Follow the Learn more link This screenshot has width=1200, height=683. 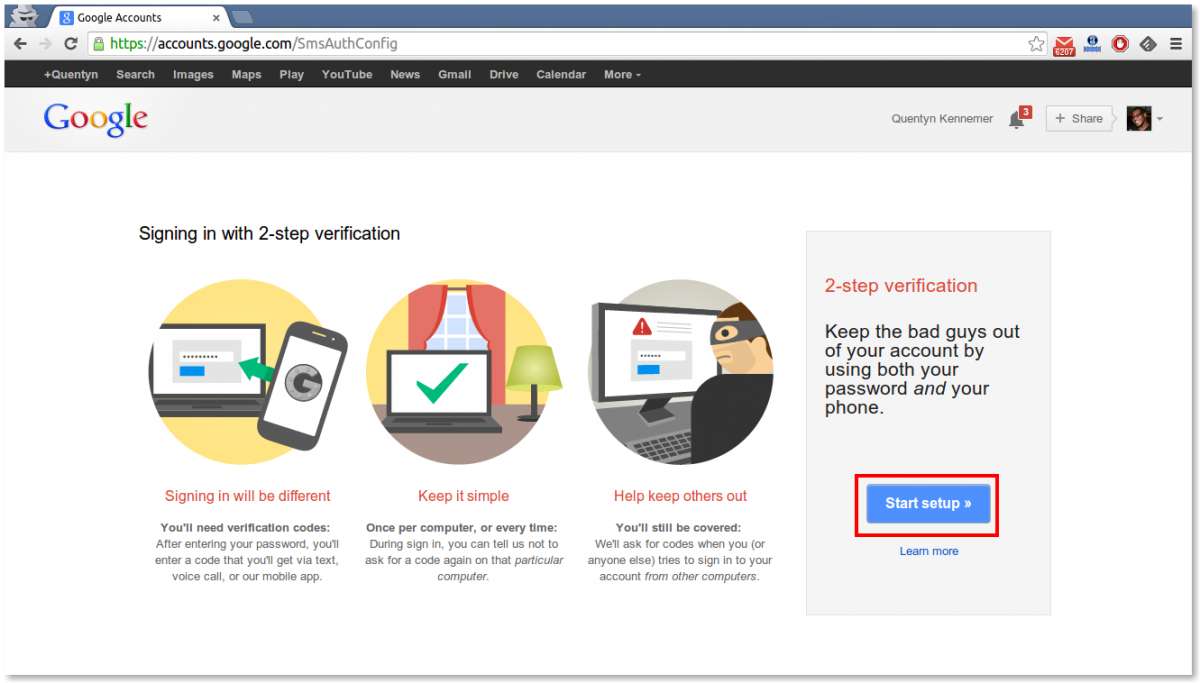pos(928,551)
